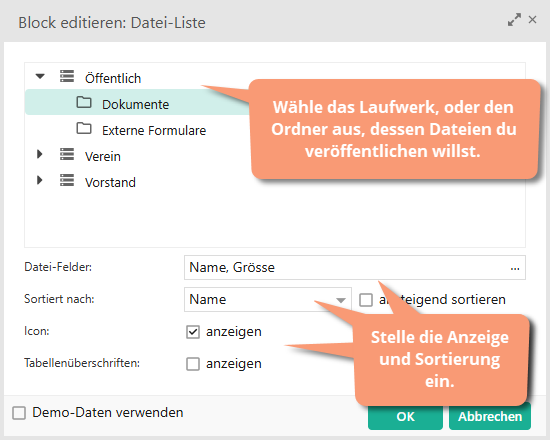Uncheck the Icon anzeigen checkbox

[193, 332]
